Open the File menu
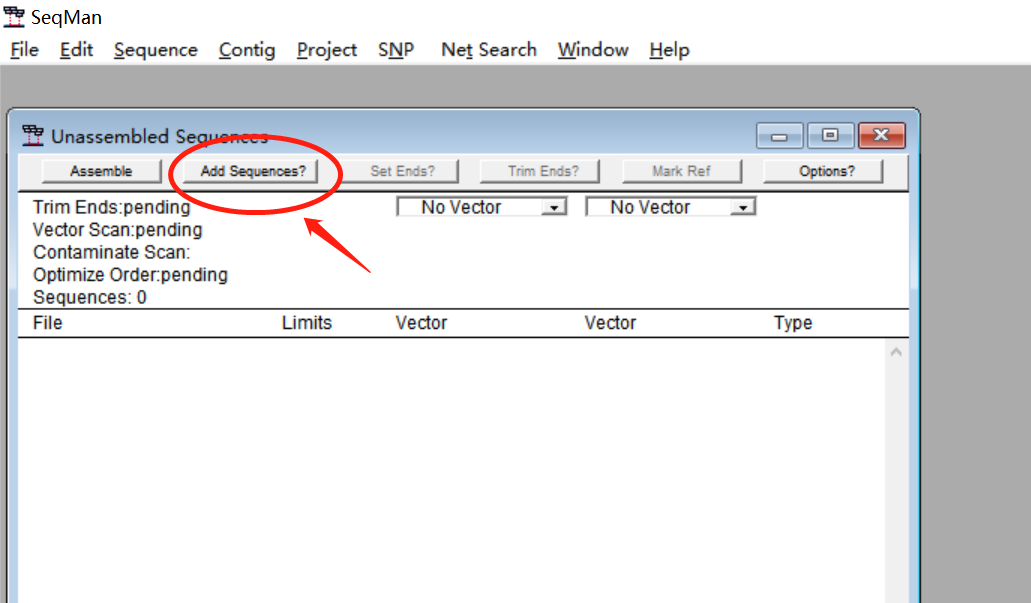Image resolution: width=1031 pixels, height=603 pixels. click(24, 50)
